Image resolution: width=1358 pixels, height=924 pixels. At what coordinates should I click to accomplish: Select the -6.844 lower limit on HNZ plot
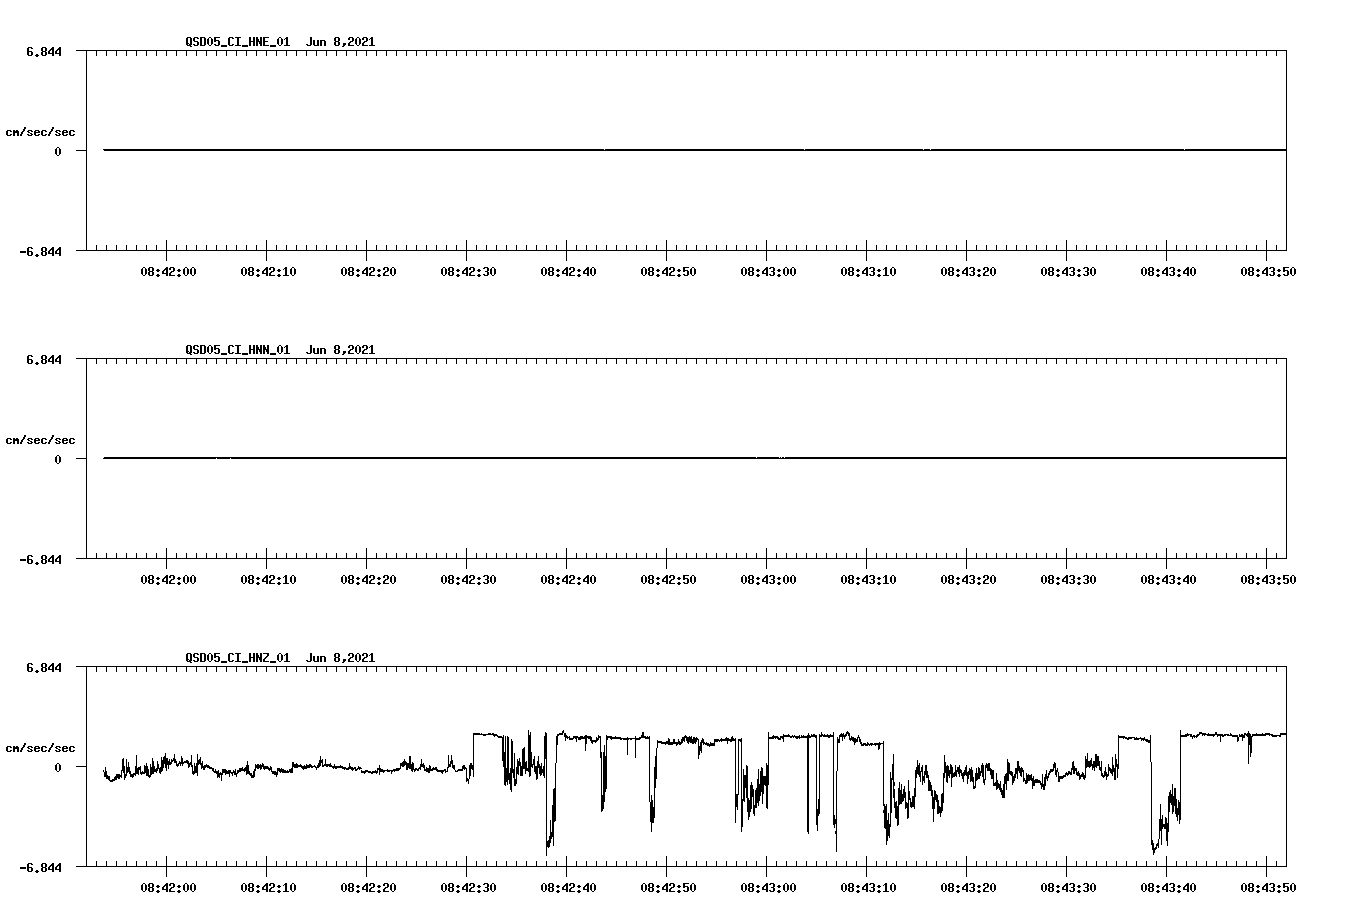(41, 867)
